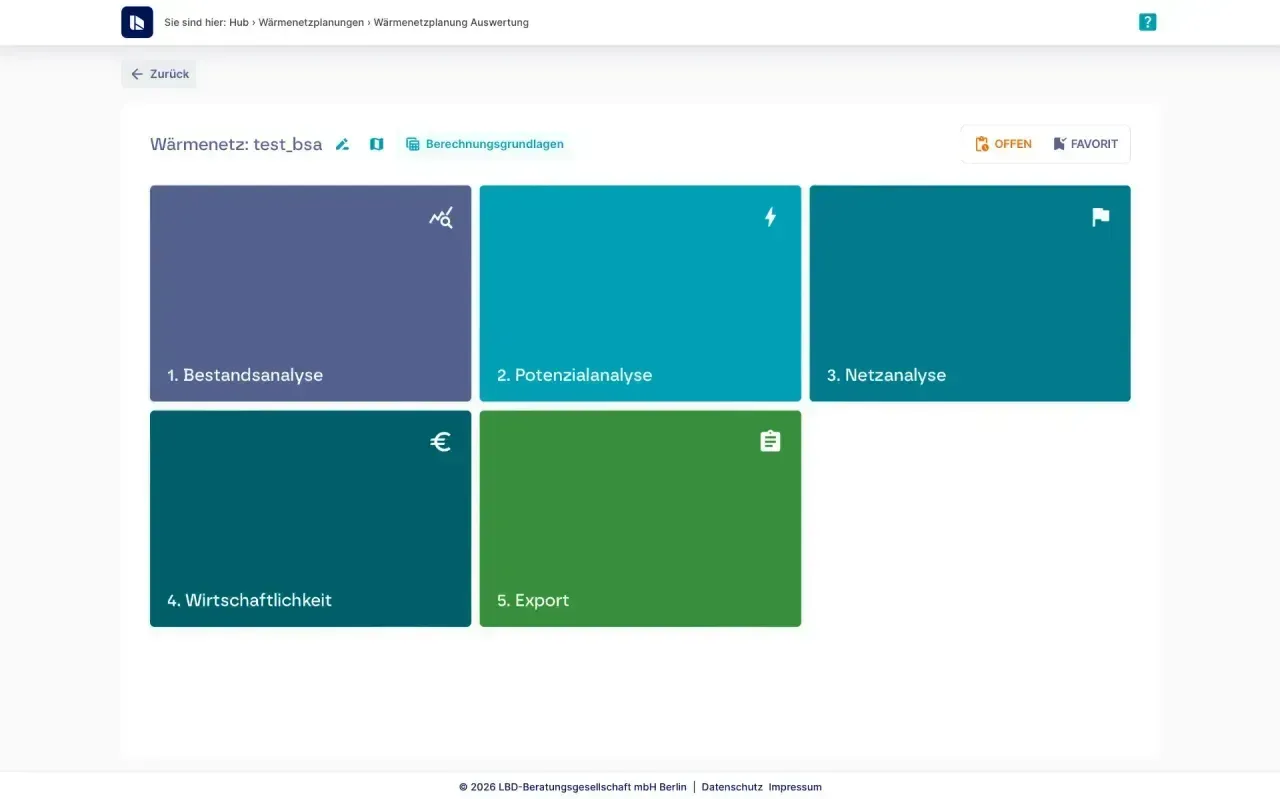The image size is (1280, 799).
Task: Open the map icon beside Wärmenetz title
Action: (x=376, y=144)
